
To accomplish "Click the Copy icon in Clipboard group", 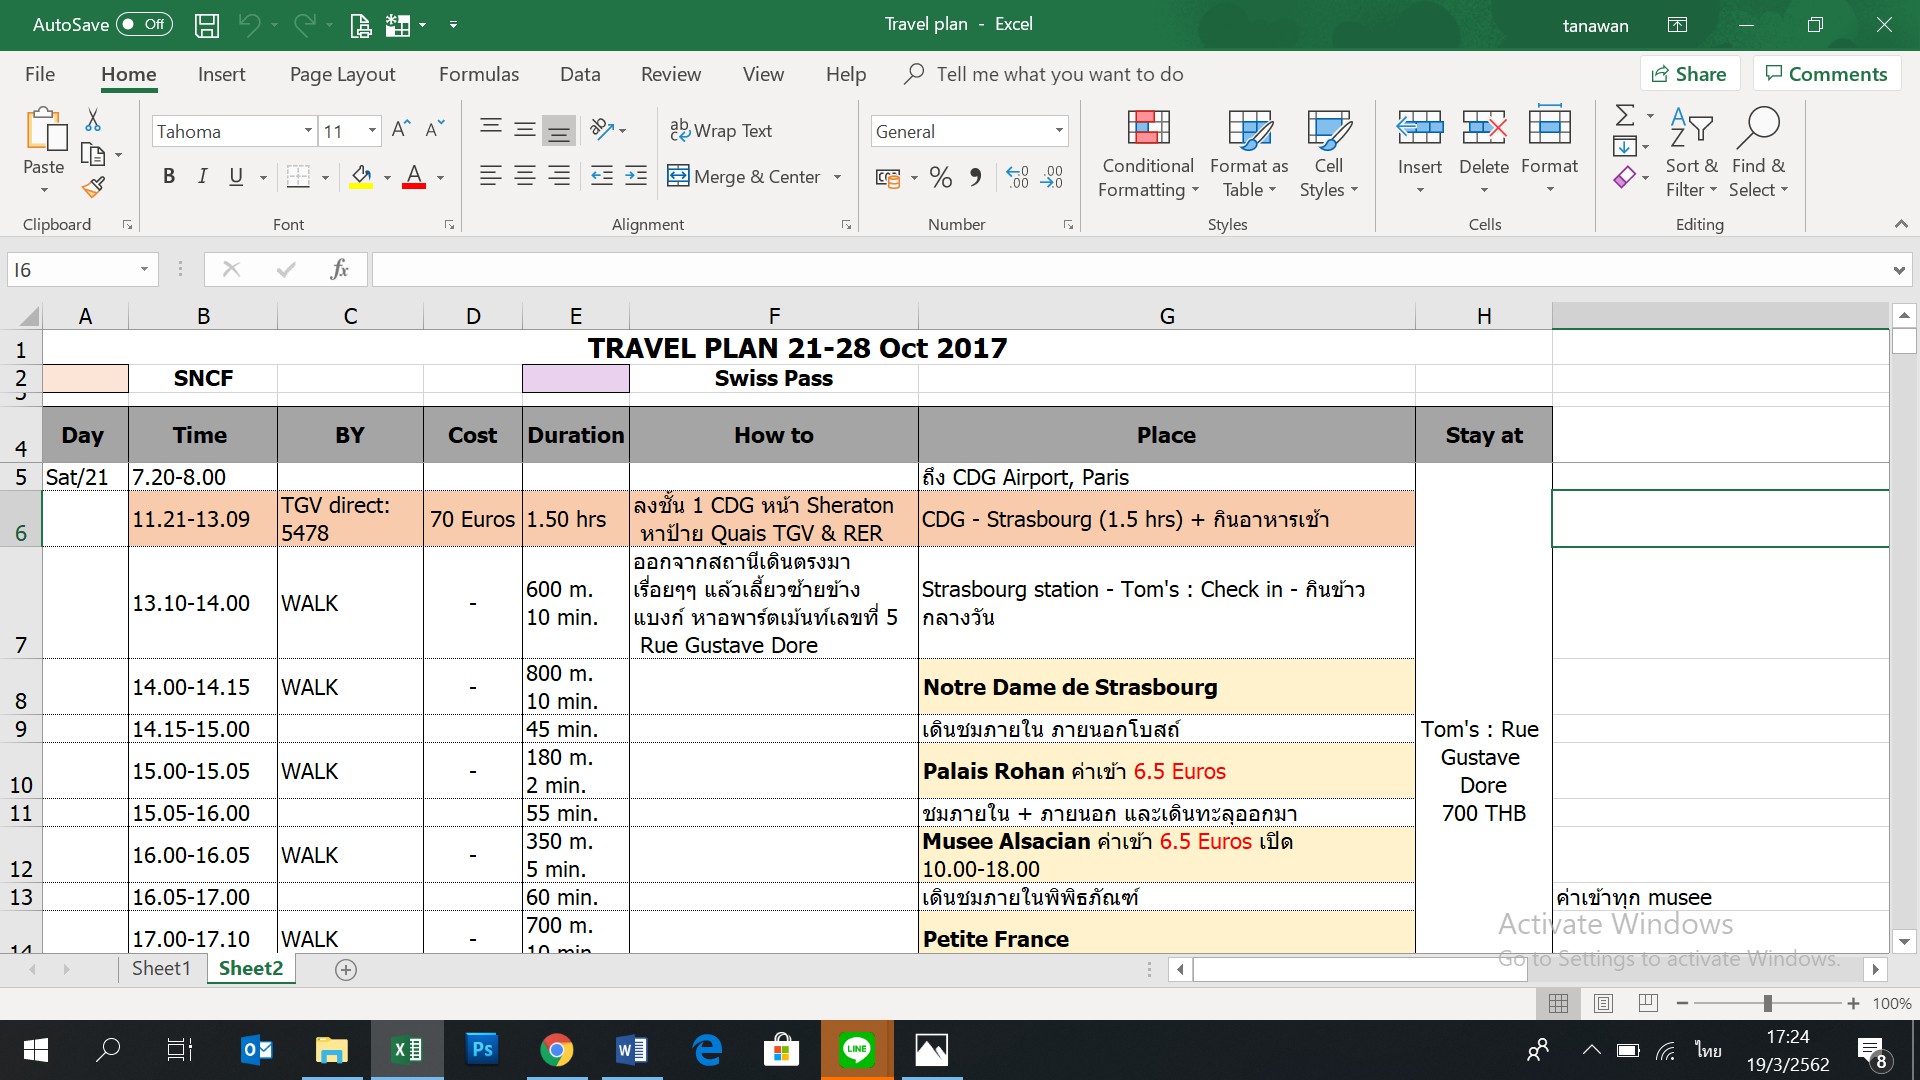I will click(x=93, y=154).
